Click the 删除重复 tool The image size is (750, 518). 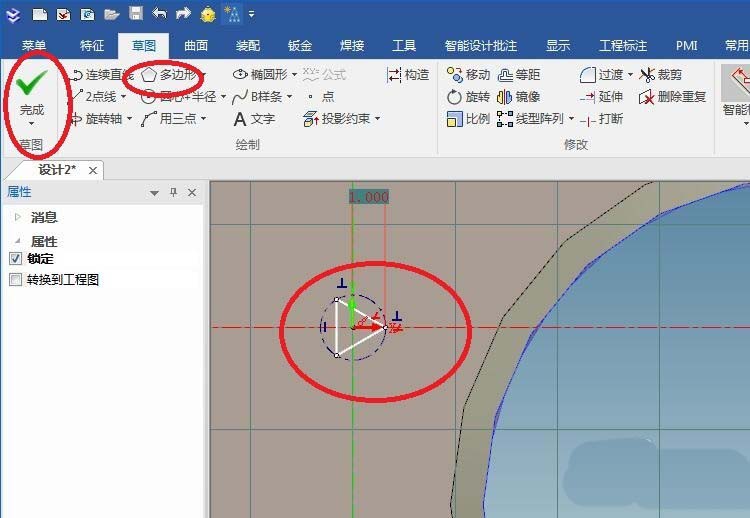[673, 97]
